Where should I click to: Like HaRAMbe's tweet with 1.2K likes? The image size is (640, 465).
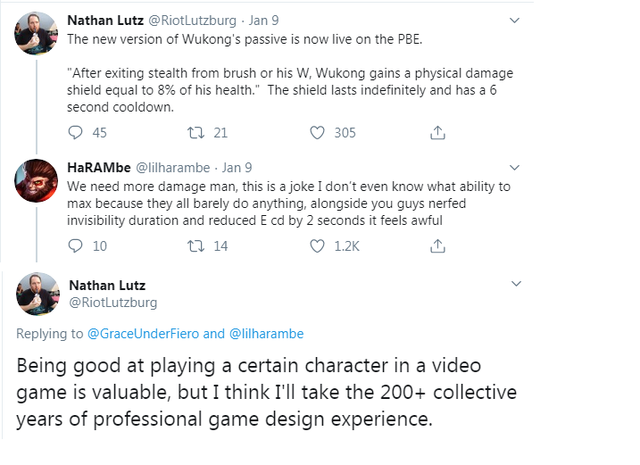[318, 246]
